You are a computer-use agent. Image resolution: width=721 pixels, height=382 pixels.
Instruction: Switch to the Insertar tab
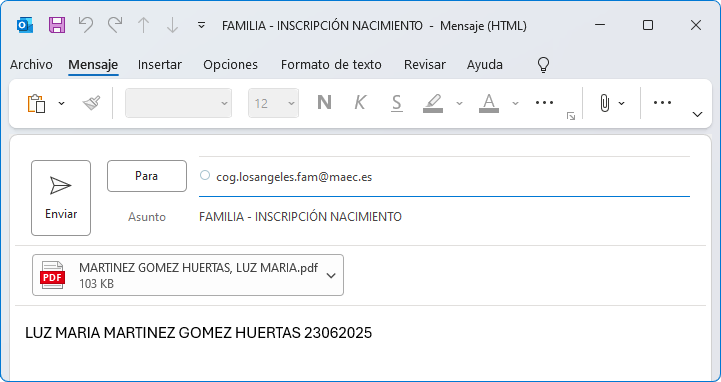[x=160, y=65]
